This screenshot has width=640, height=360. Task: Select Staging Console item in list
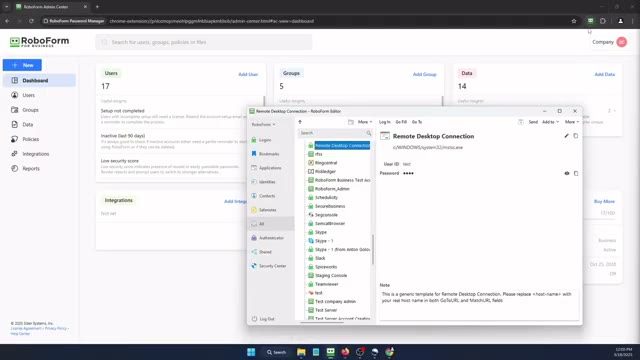pyautogui.click(x=331, y=276)
